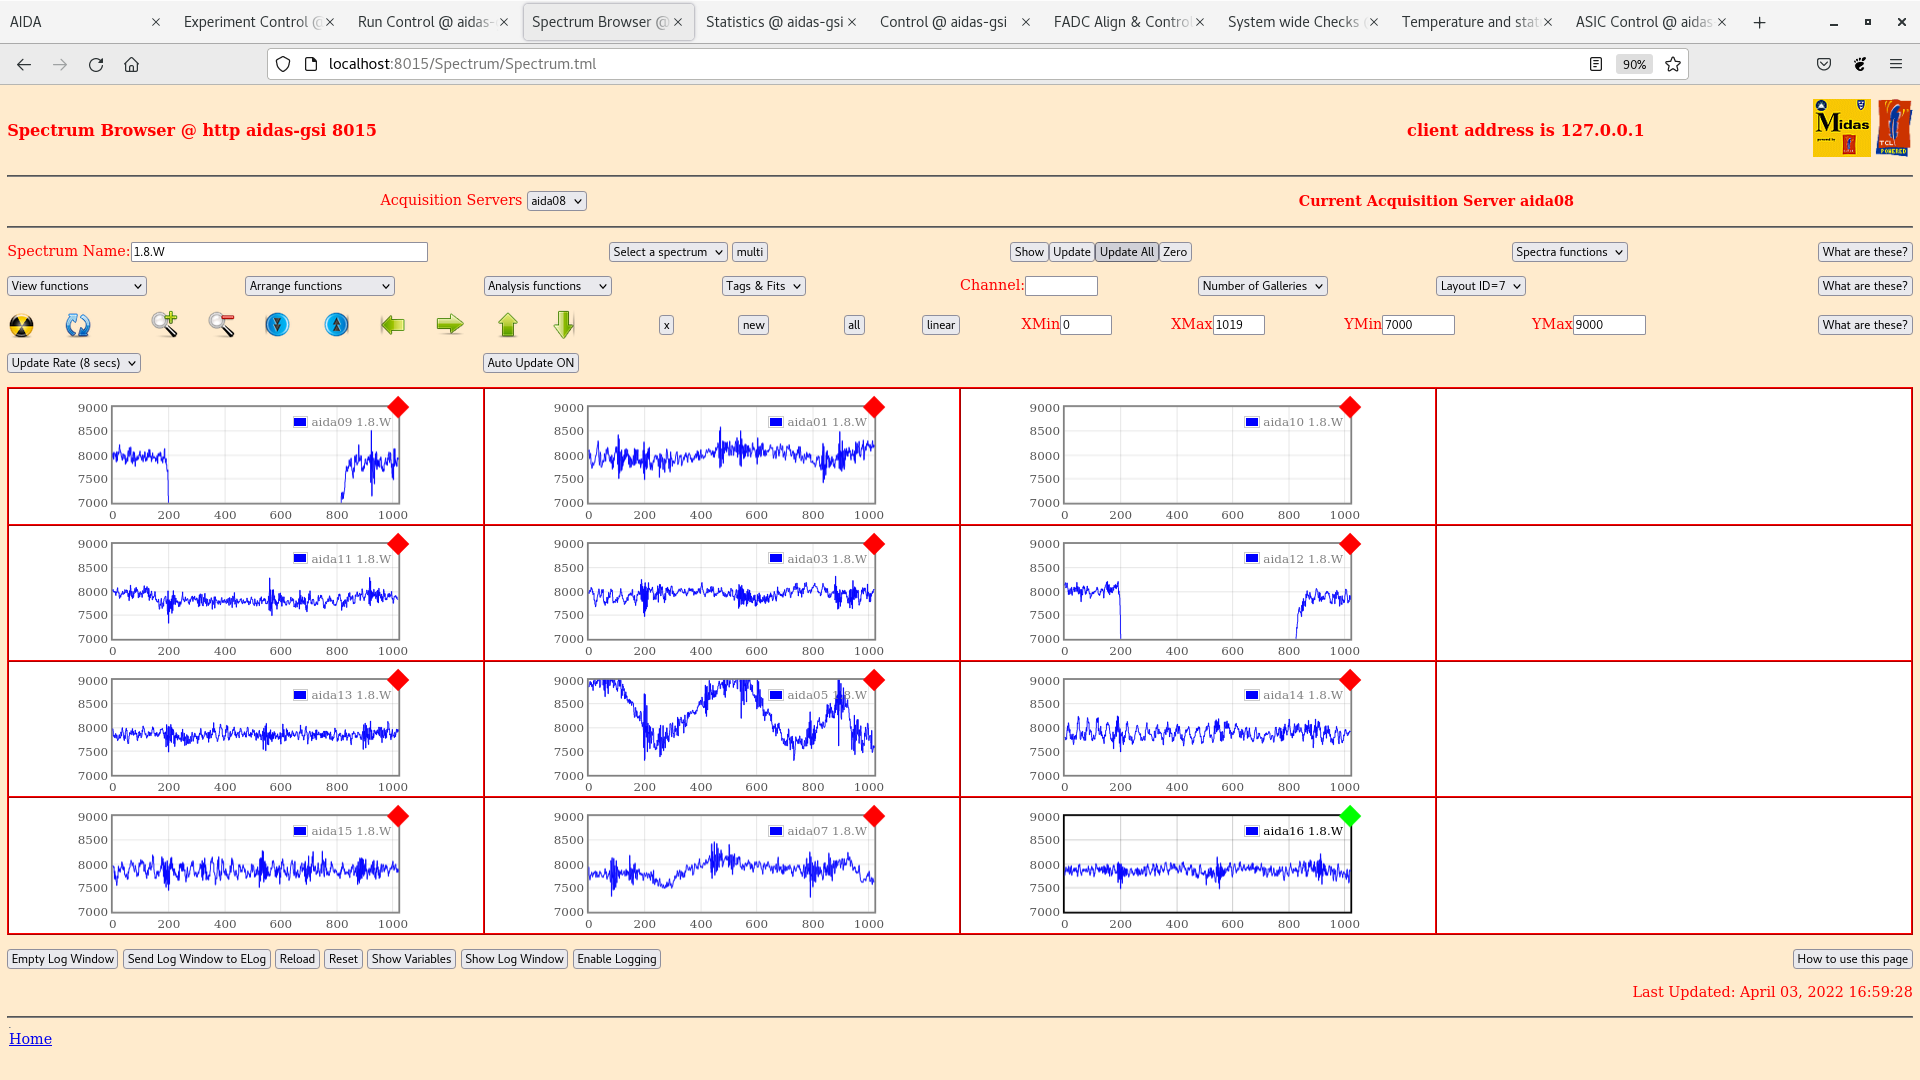Go back with browser back arrow
The width and height of the screenshot is (1920, 1080).
[24, 64]
